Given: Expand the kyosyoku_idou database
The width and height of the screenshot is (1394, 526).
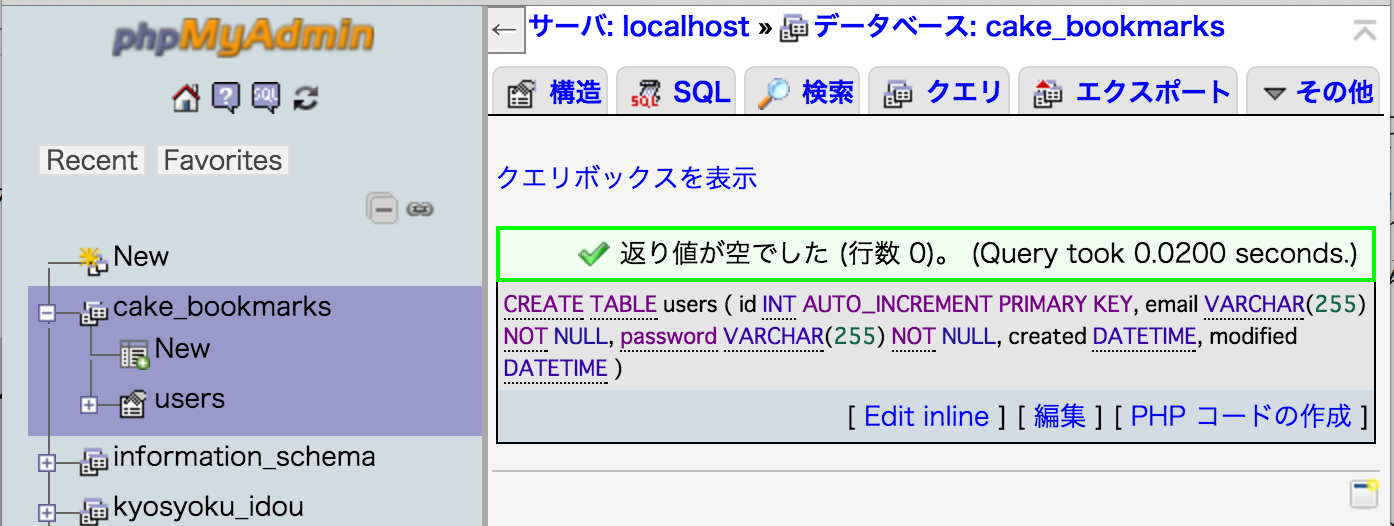Looking at the screenshot, I should coord(46,512).
